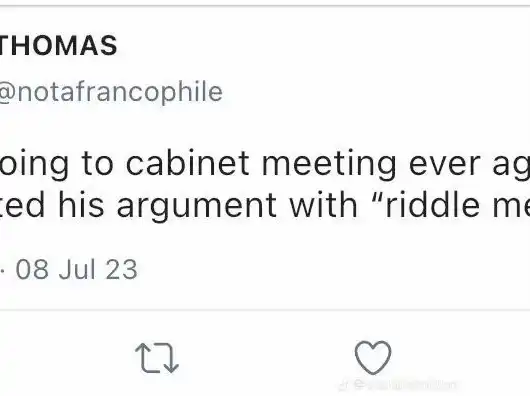Like the tweet with the heart icon
This screenshot has height=396, width=530.
coord(373,357)
